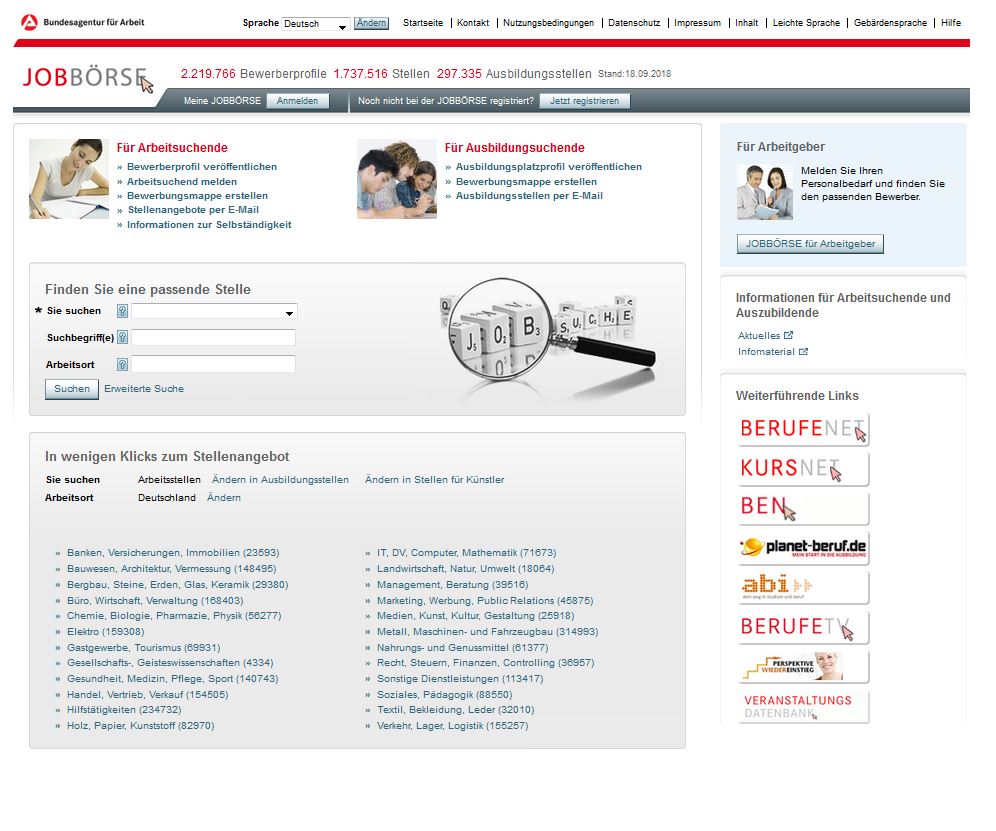This screenshot has width=996, height=831.
Task: Open Elektro (159308) category
Action: pyautogui.click(x=105, y=632)
